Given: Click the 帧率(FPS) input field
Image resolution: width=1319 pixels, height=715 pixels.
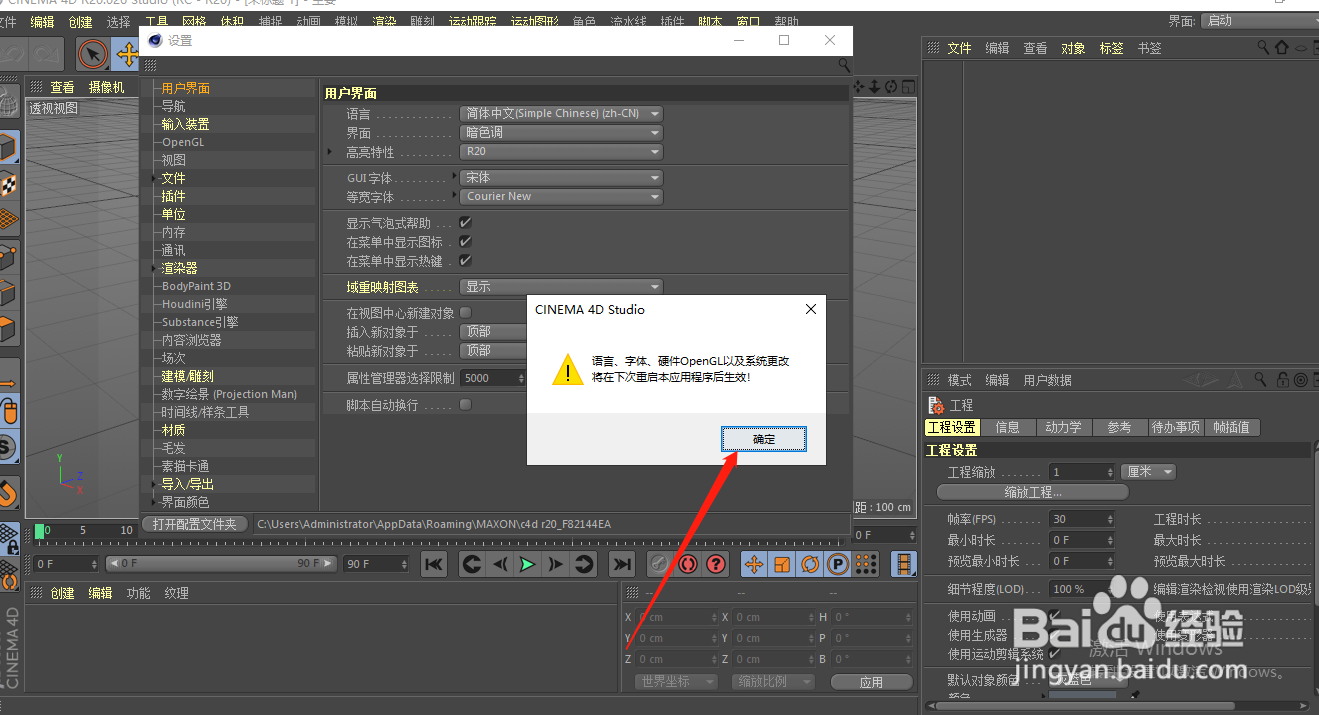Looking at the screenshot, I should pos(1082,519).
